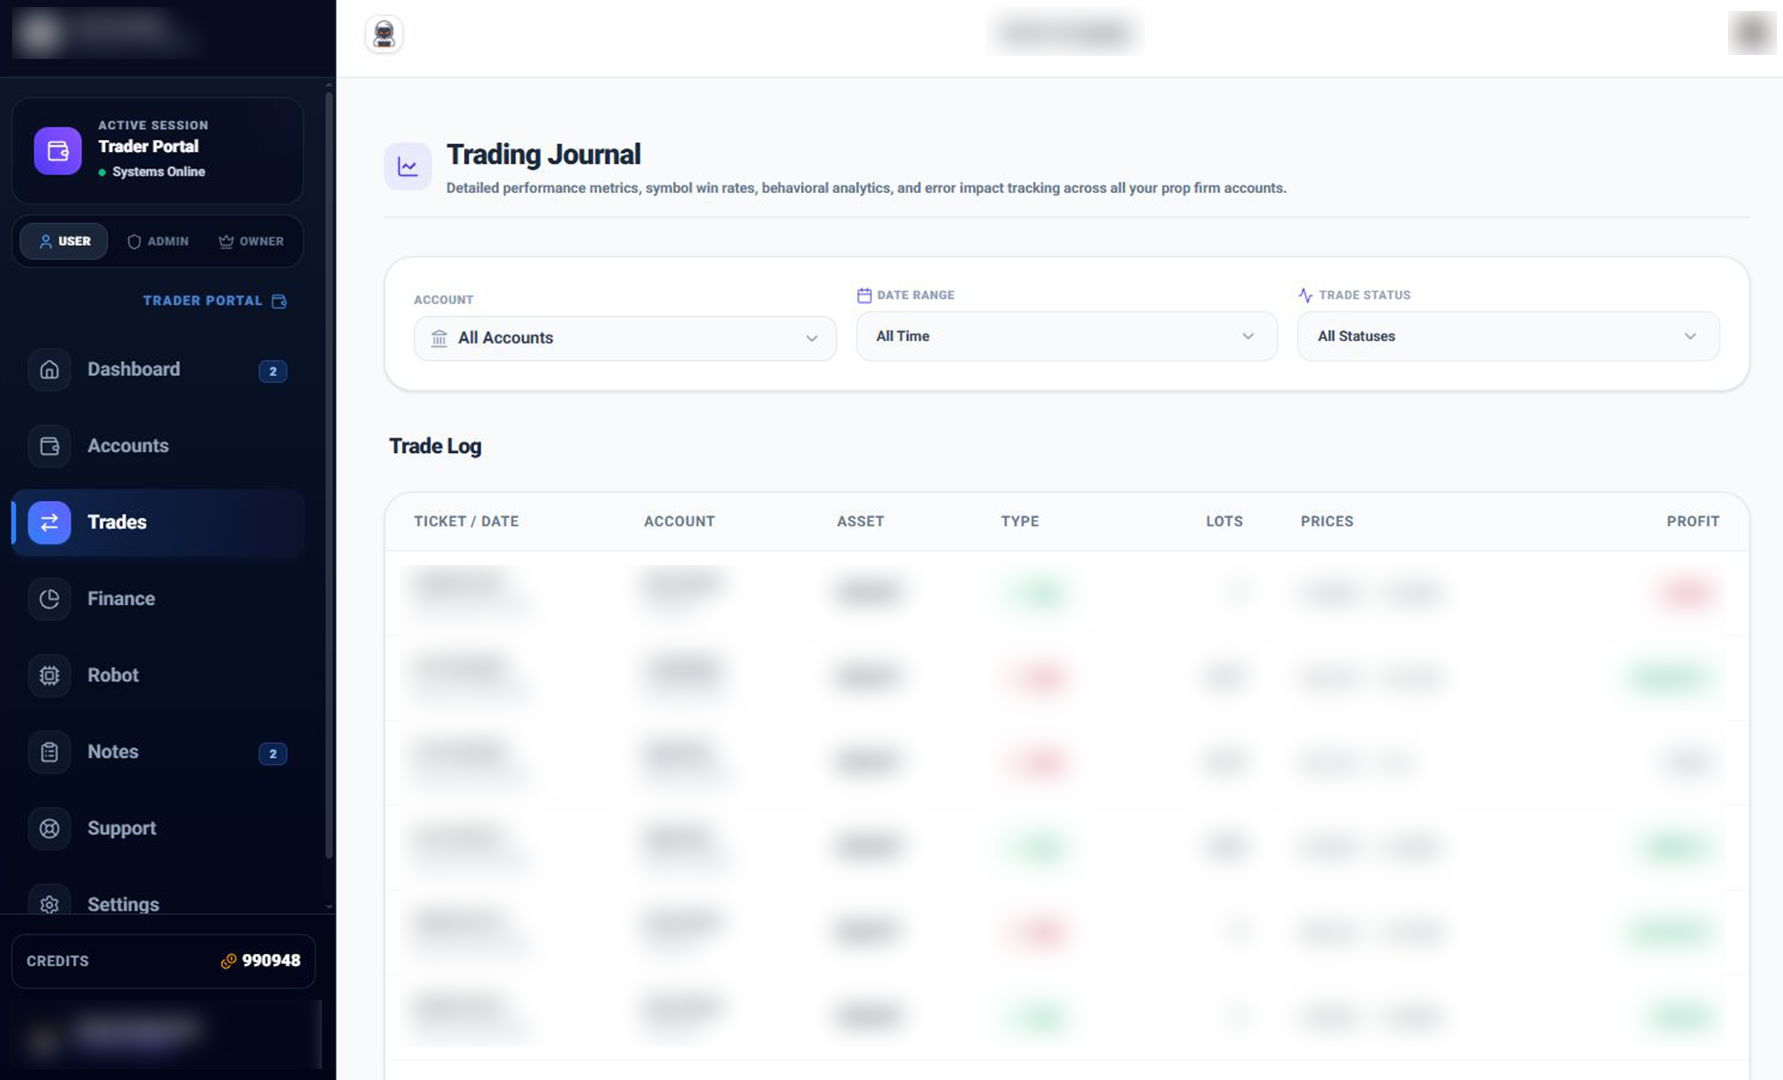Click the wallet icon beside TRADER PORTAL label

coord(279,301)
